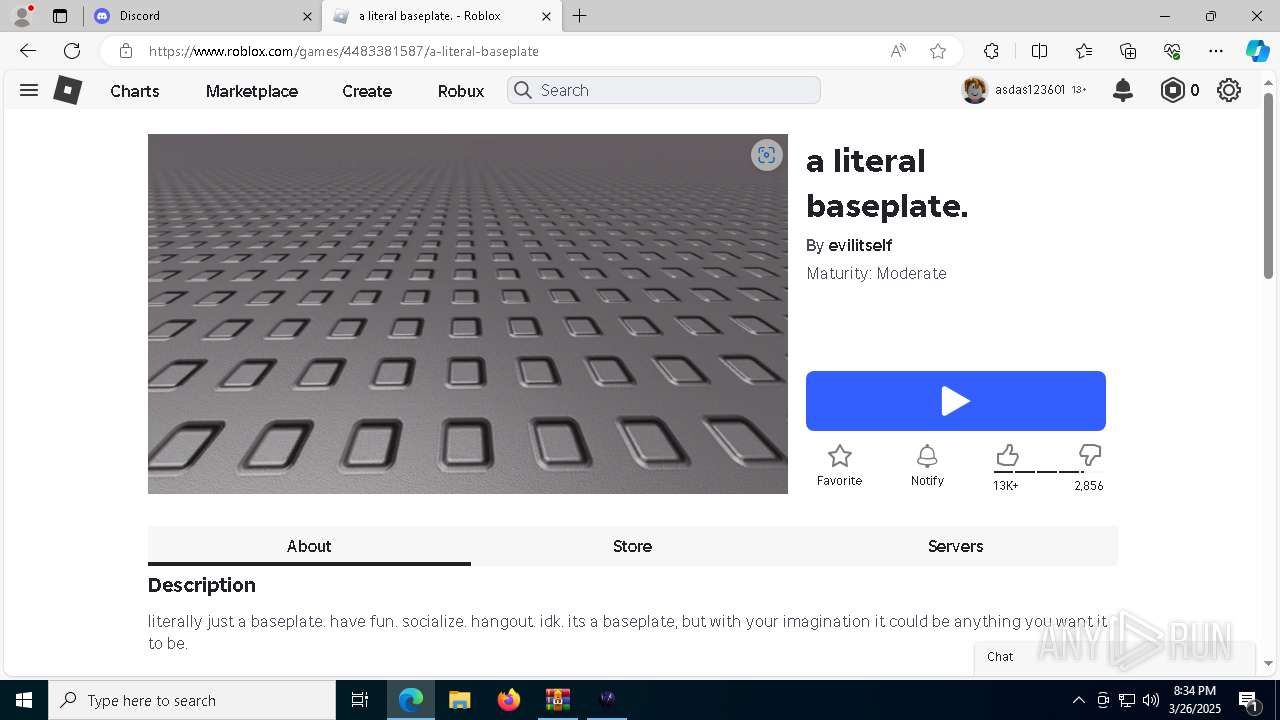Select the About tab
Viewport: 1280px width, 720px height.
tap(309, 546)
